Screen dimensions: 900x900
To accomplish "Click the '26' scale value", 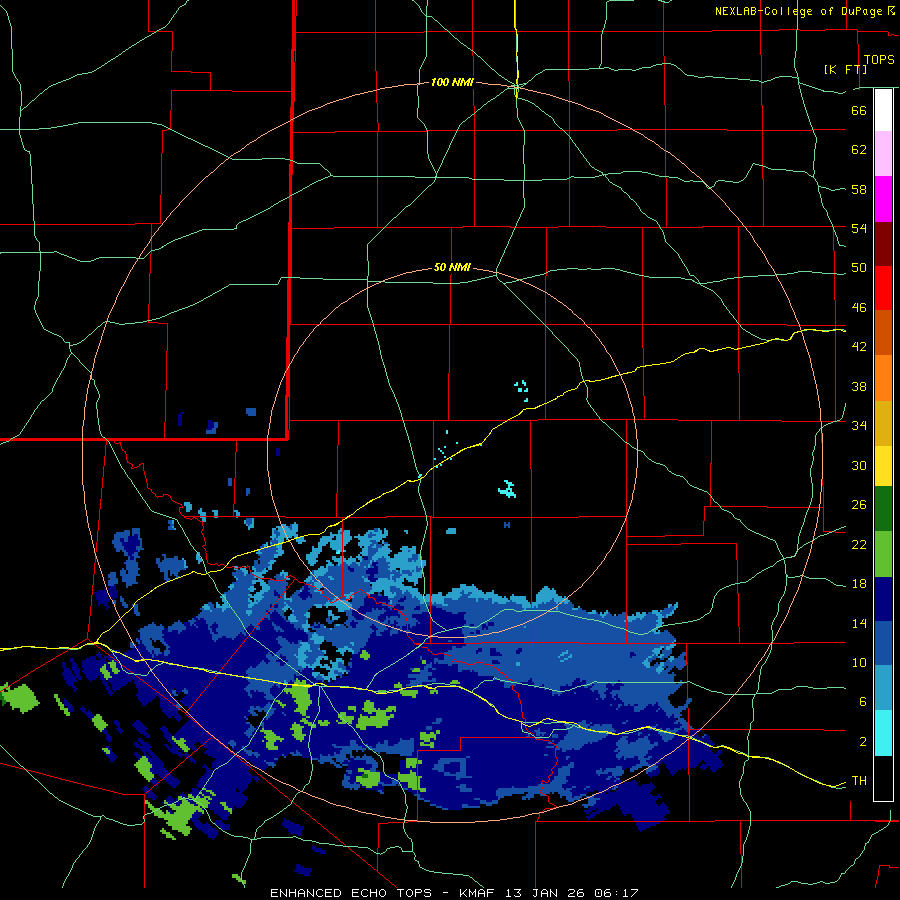I will click(x=859, y=505).
